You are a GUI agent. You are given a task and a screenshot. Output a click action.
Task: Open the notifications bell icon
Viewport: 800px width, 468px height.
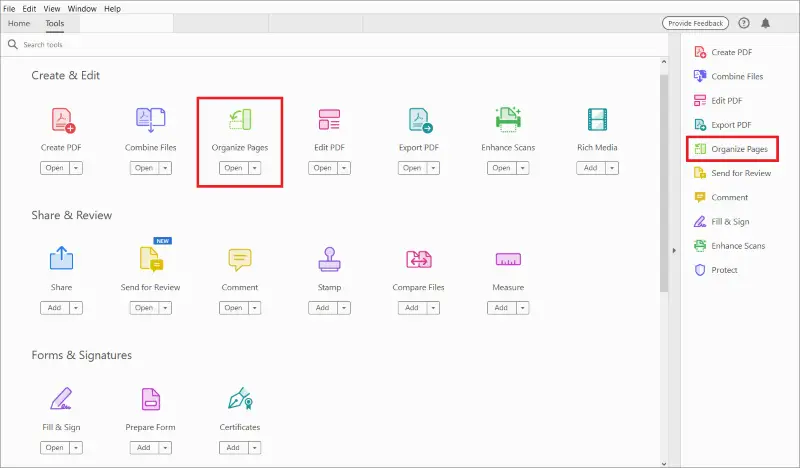click(x=765, y=23)
